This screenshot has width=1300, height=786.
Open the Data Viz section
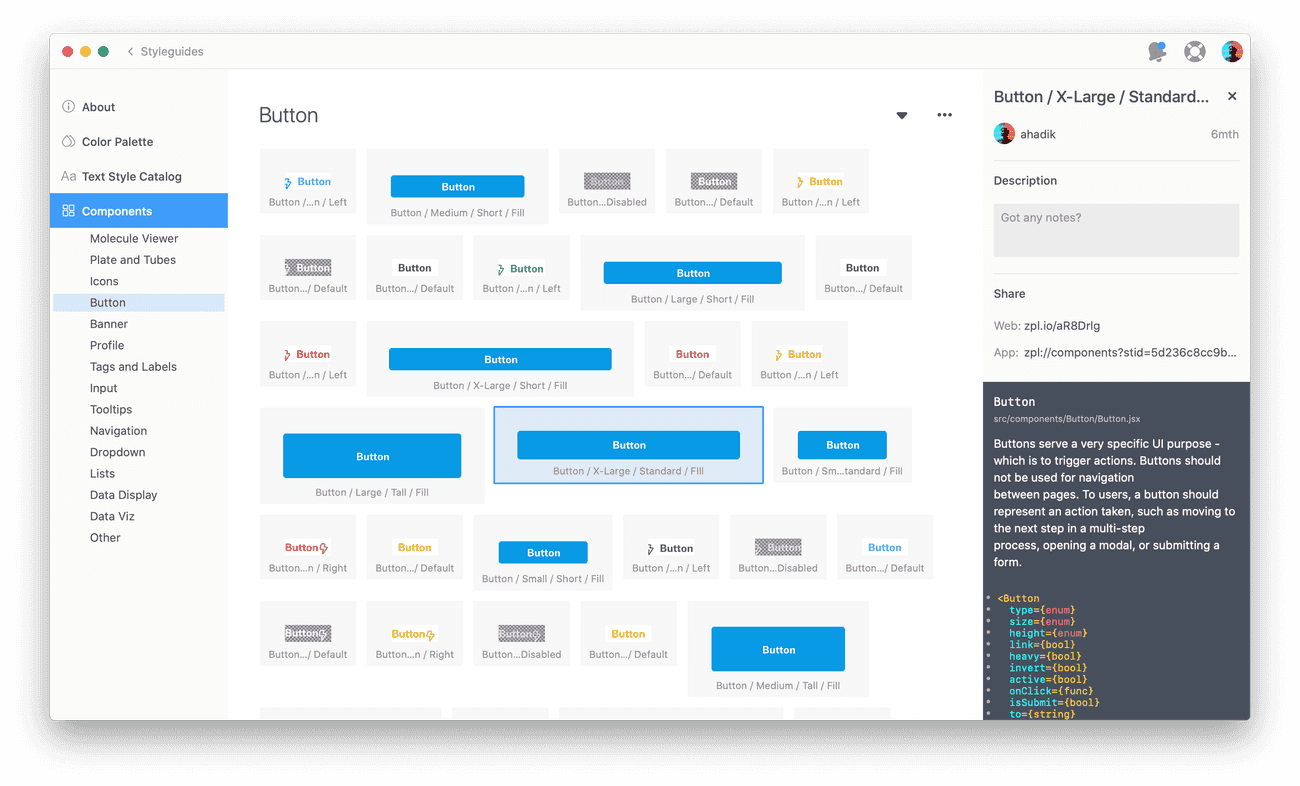click(x=112, y=516)
